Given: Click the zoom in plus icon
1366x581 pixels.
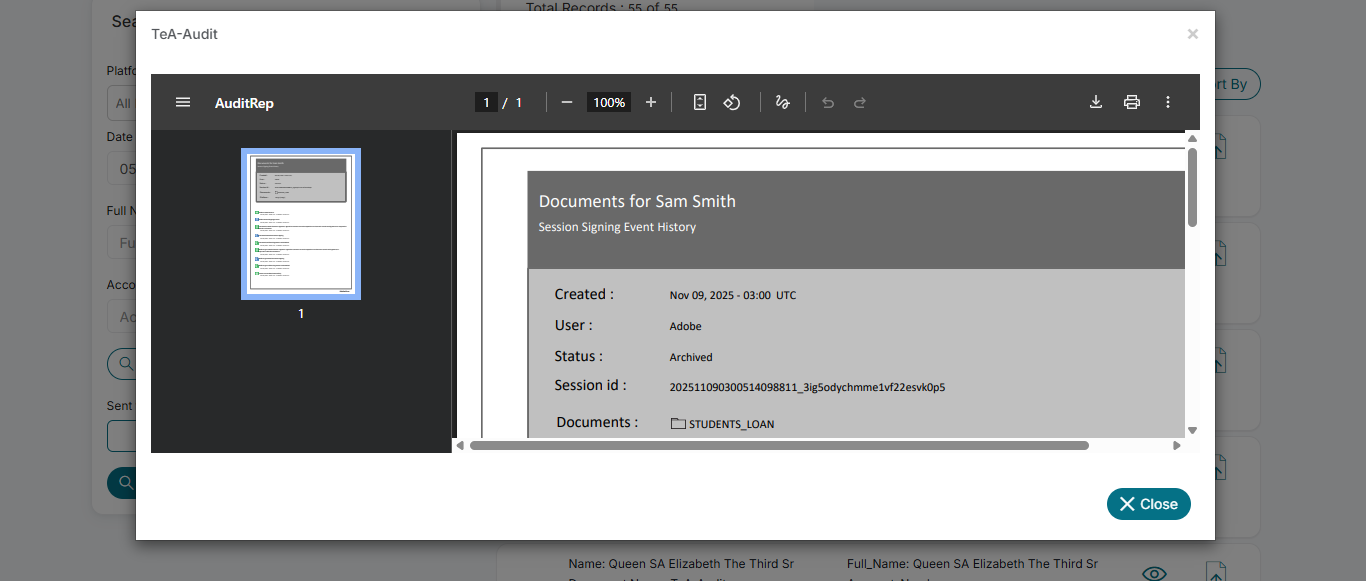Looking at the screenshot, I should coord(651,102).
